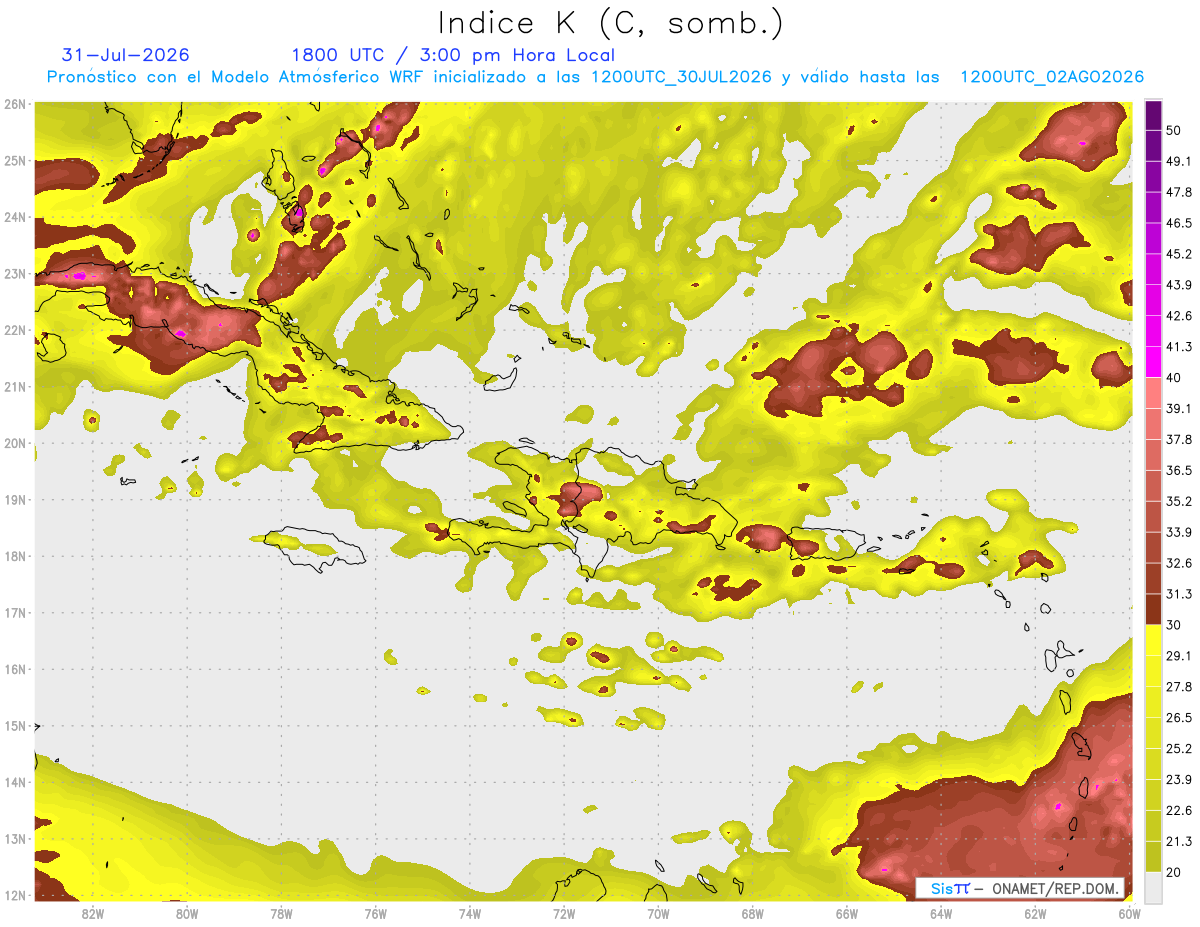Click the '49.1' colorbar value
The width and height of the screenshot is (1200, 927).
click(x=1179, y=161)
